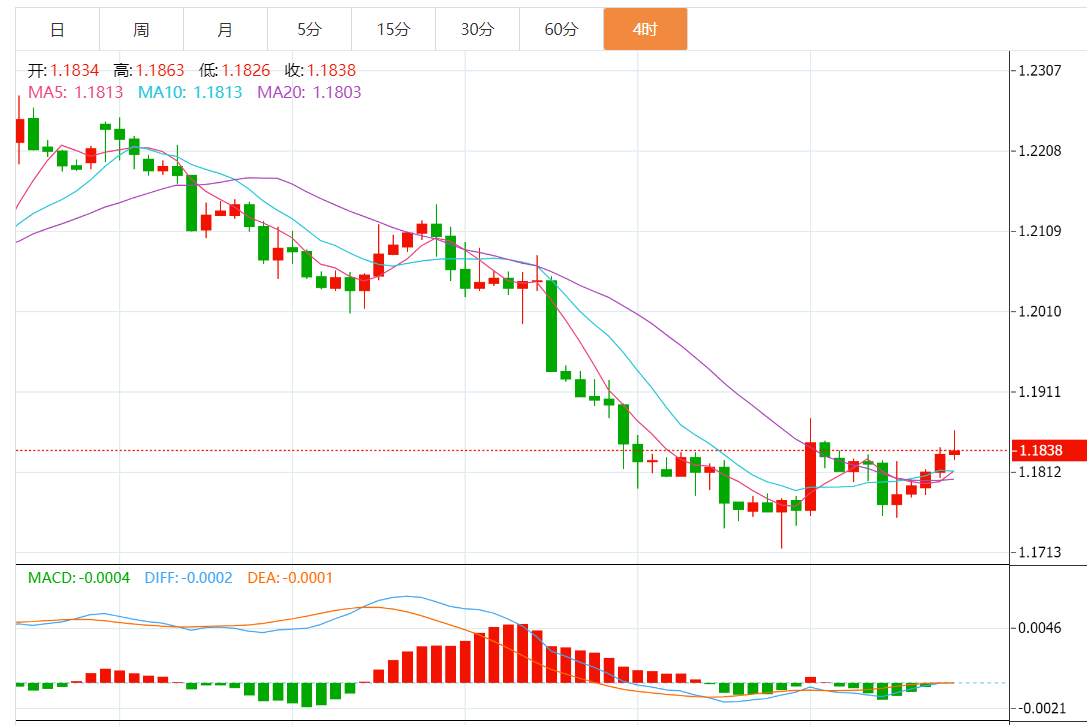Click the MA5: 1.1813 indicator label

pyautogui.click(x=76, y=92)
